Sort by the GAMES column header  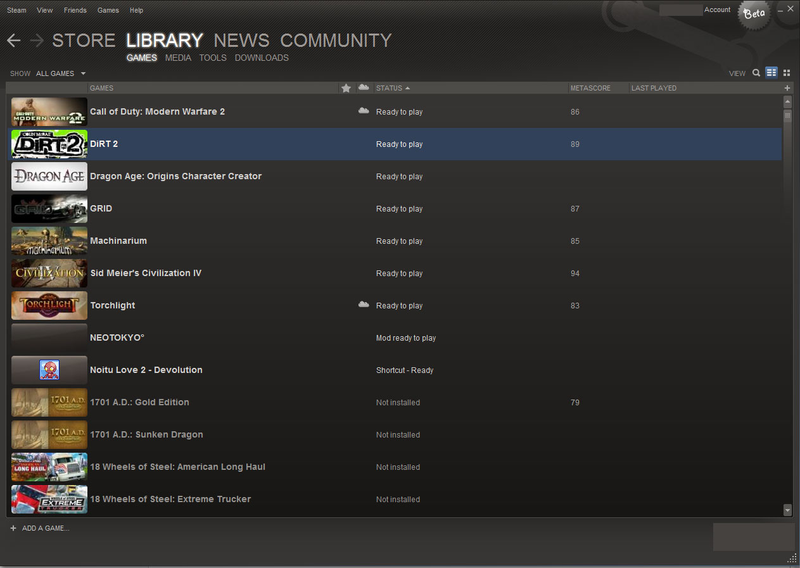tap(102, 88)
